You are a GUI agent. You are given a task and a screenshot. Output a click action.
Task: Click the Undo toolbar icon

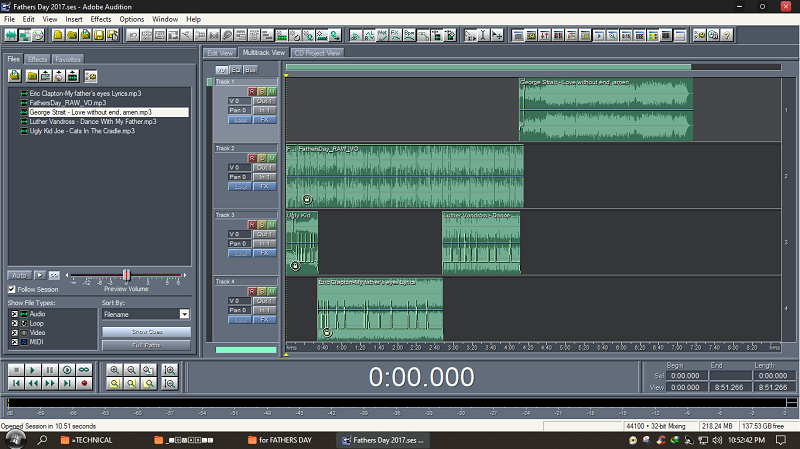point(133,35)
